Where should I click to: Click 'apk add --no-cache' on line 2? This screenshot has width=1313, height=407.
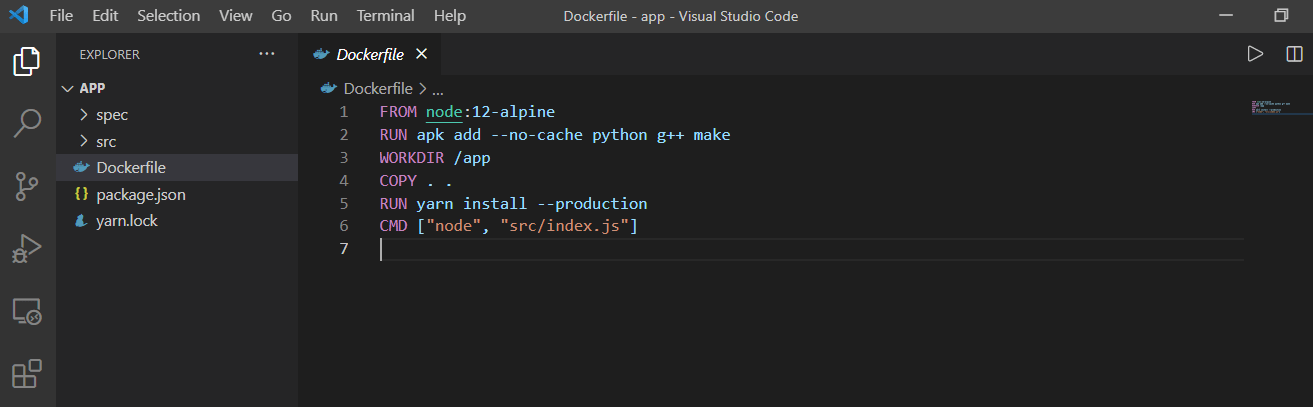[x=500, y=134]
